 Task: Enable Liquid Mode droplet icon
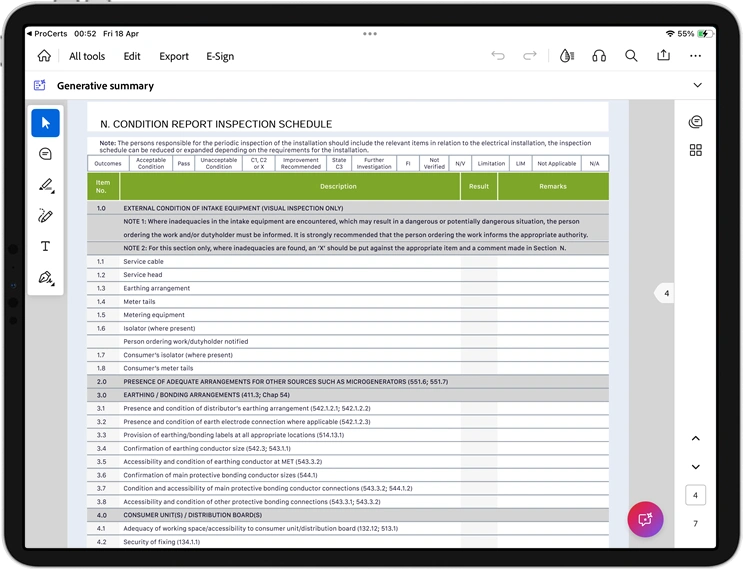pyautogui.click(x=567, y=56)
